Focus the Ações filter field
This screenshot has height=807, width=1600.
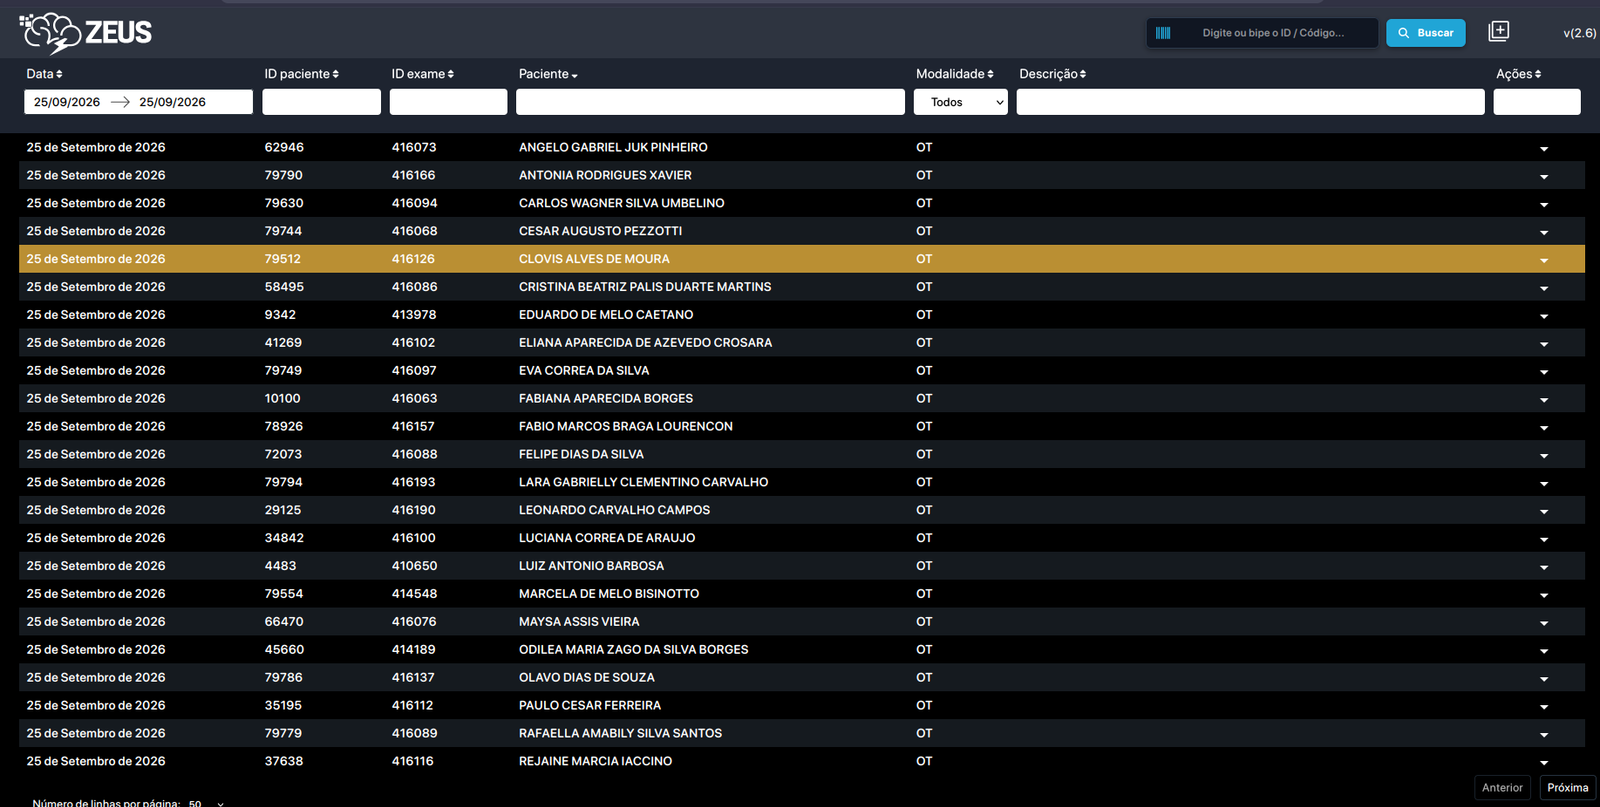pyautogui.click(x=1537, y=102)
